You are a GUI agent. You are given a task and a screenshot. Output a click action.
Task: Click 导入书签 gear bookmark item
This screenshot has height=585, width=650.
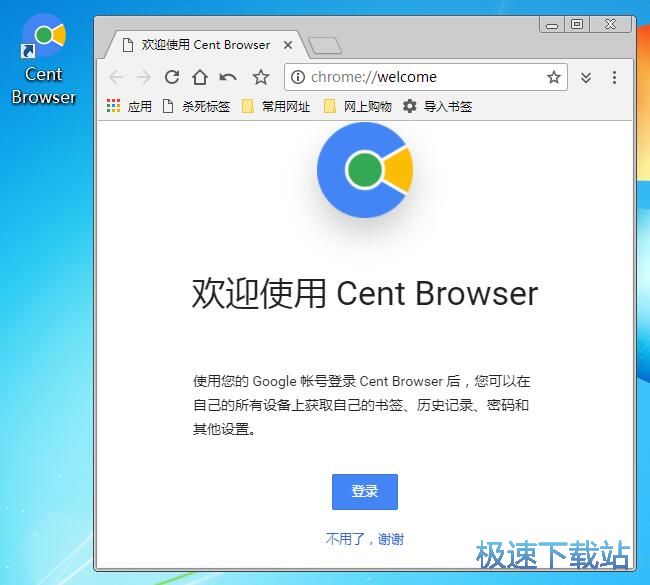coord(437,107)
